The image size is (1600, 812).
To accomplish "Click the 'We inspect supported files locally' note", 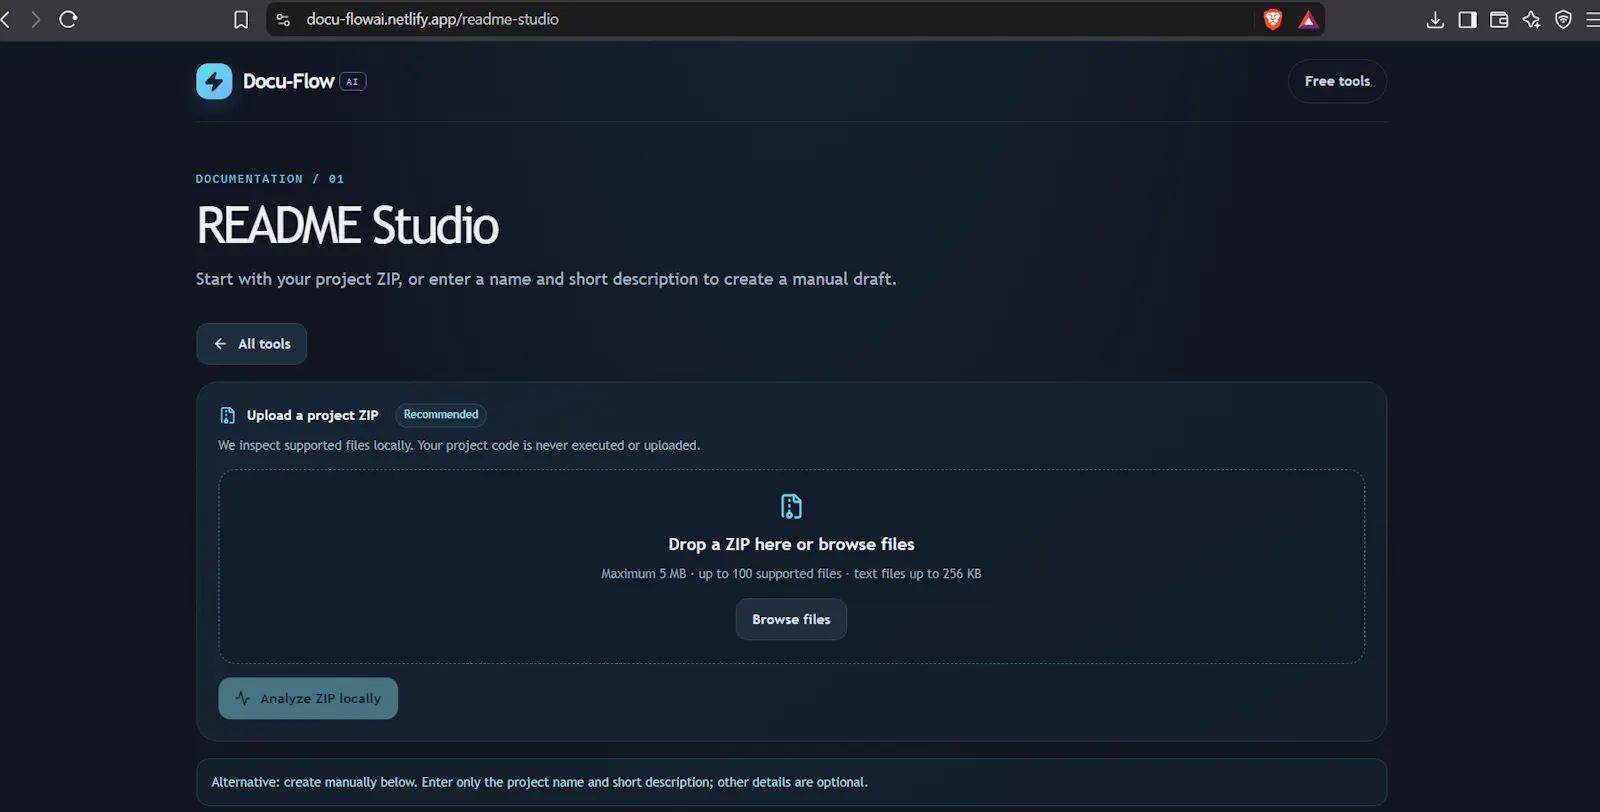I will [459, 445].
